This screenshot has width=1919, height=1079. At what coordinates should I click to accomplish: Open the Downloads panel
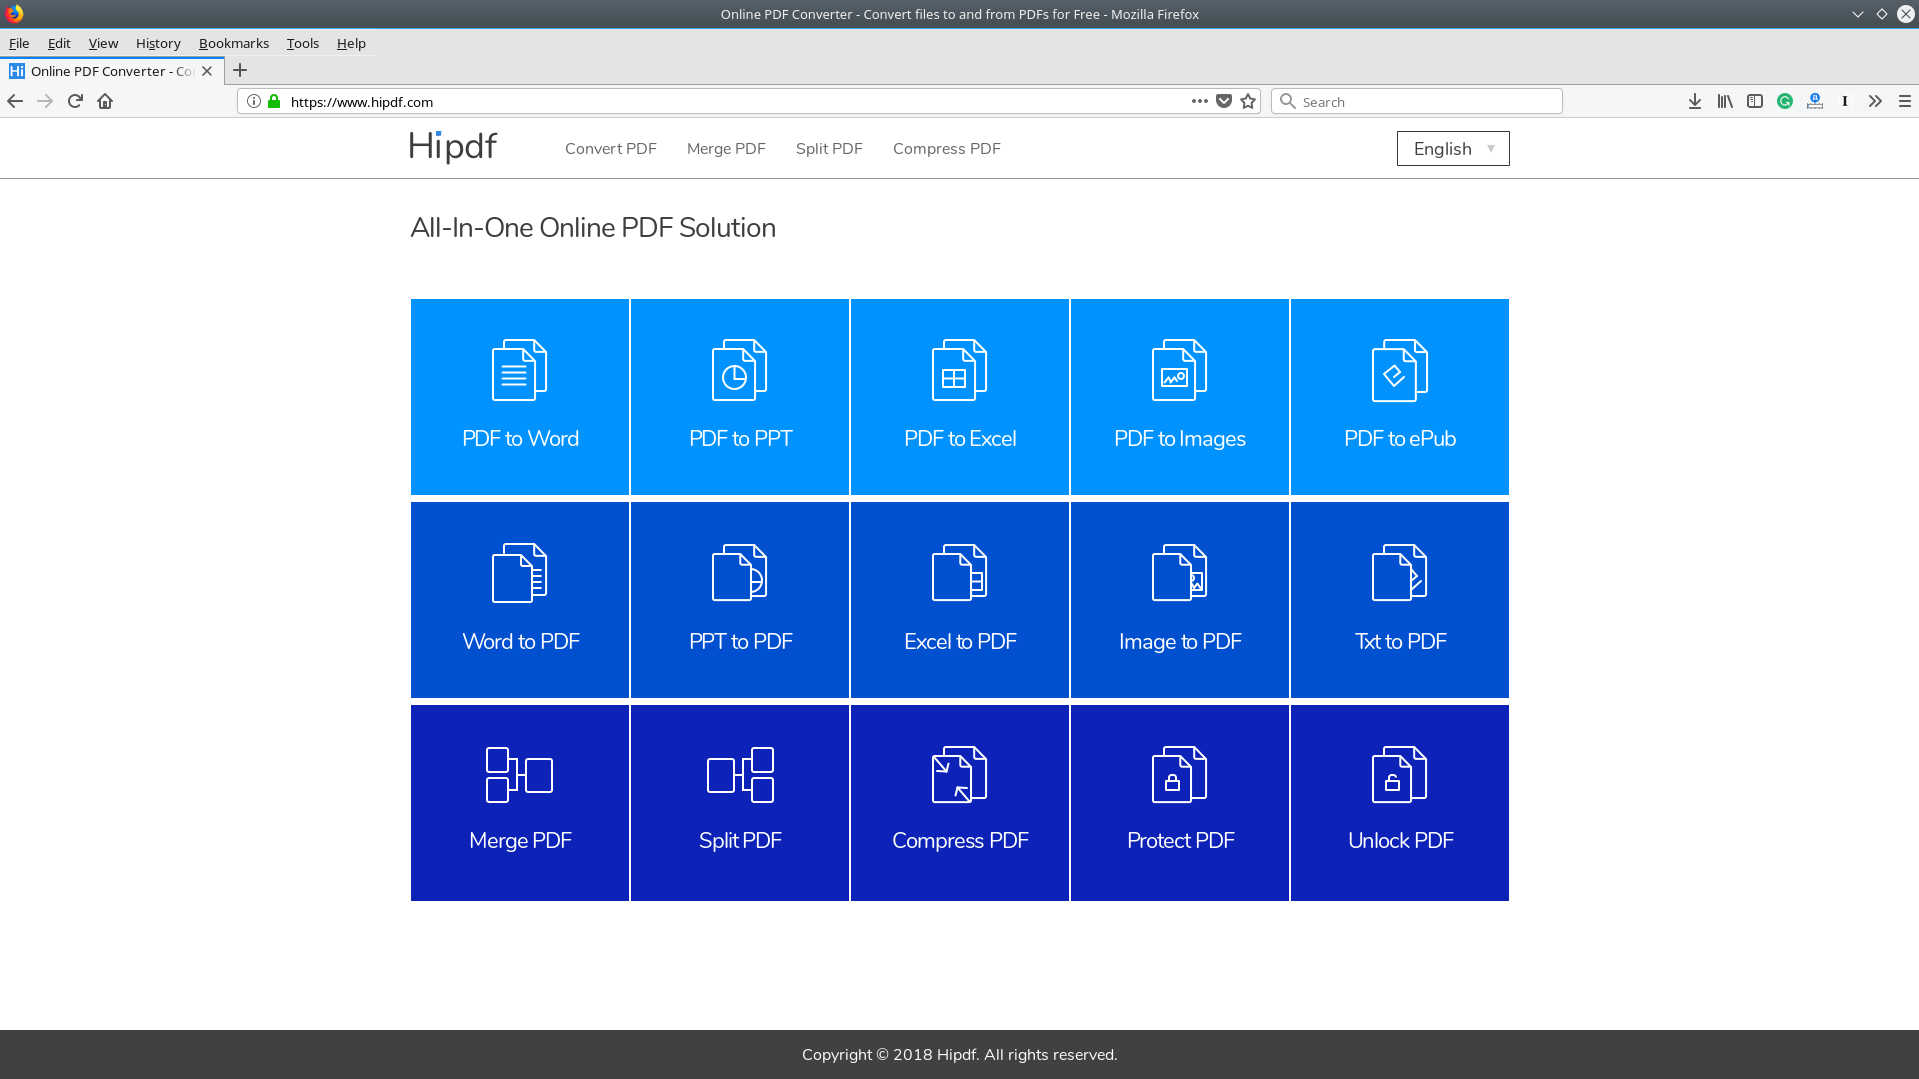(1695, 101)
